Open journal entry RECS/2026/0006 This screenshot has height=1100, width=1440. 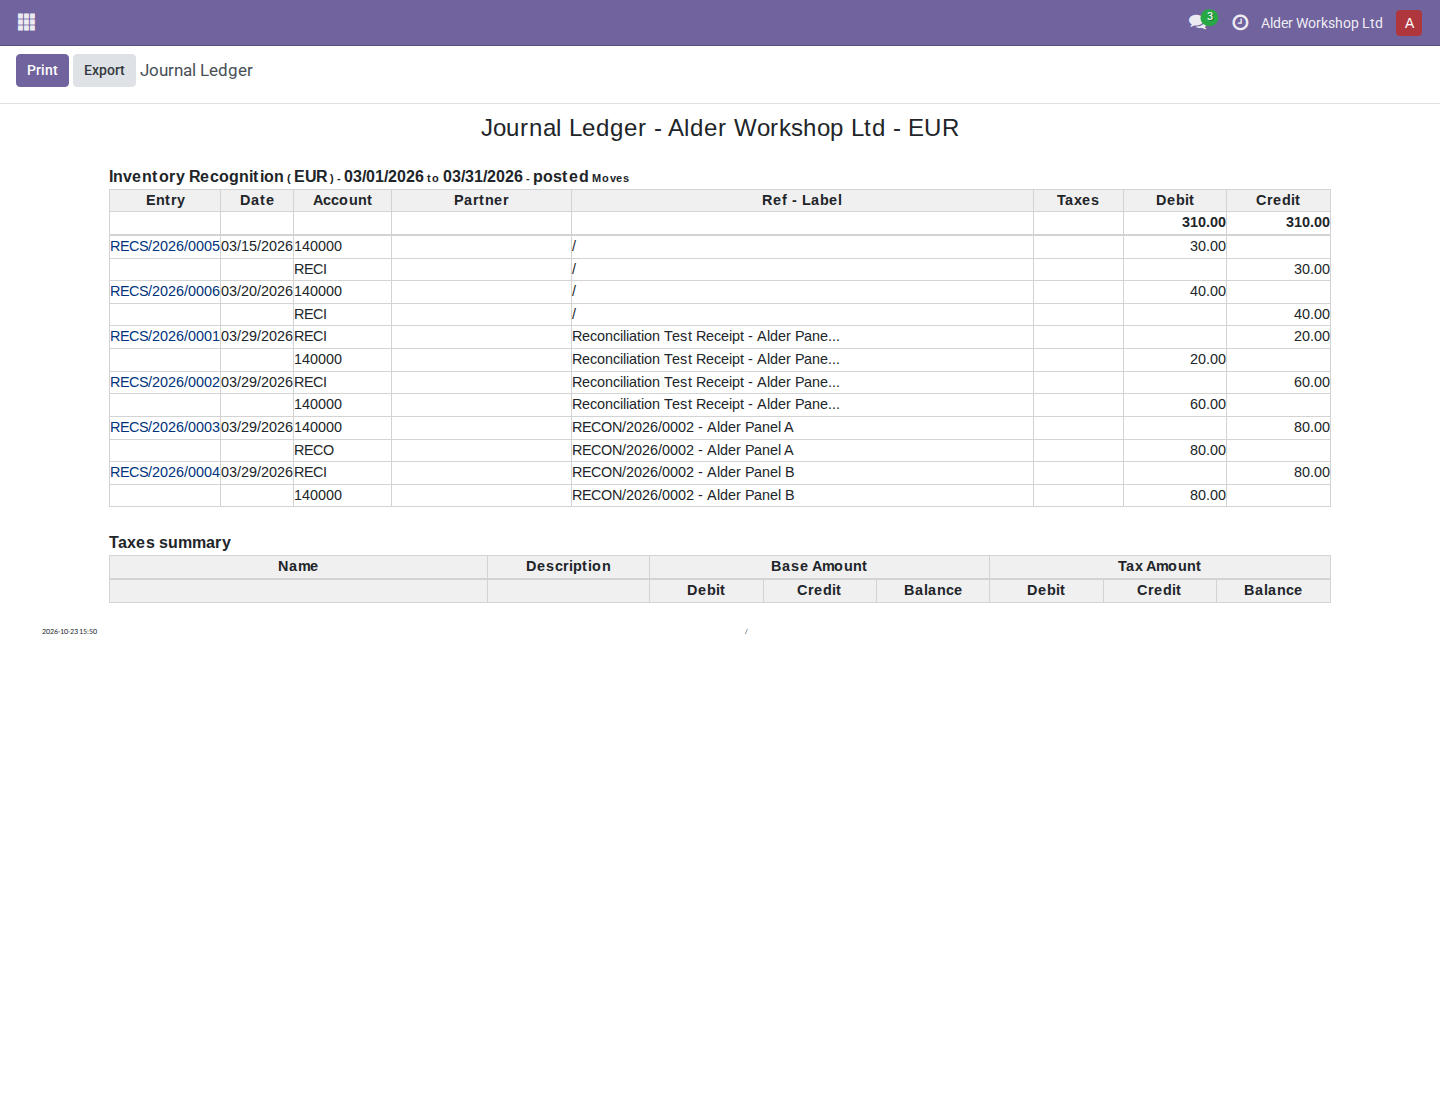click(165, 291)
